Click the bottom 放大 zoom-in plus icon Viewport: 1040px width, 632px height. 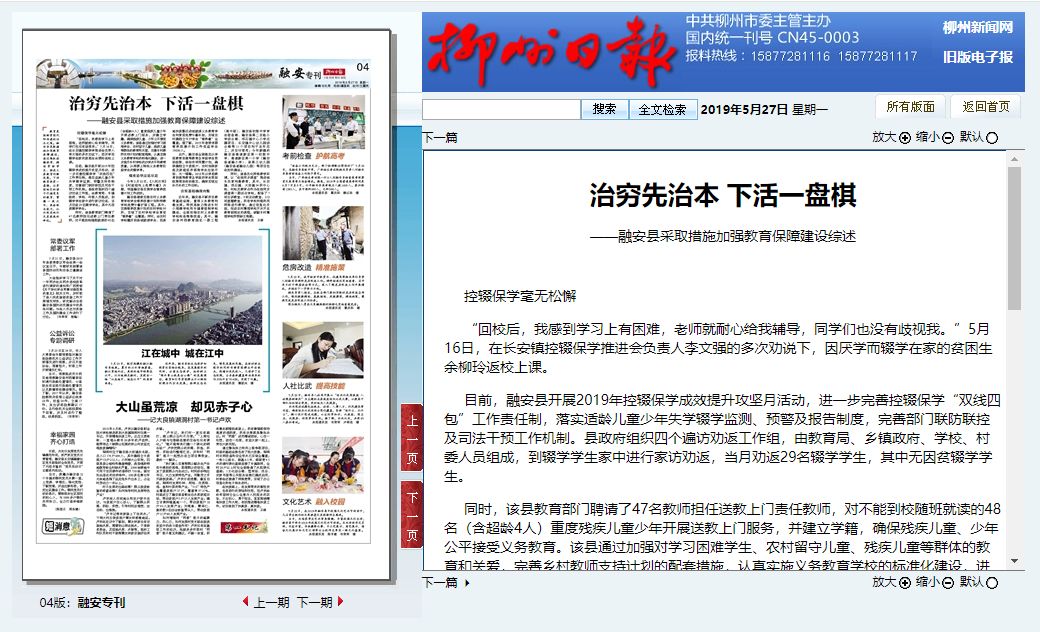pos(905,583)
